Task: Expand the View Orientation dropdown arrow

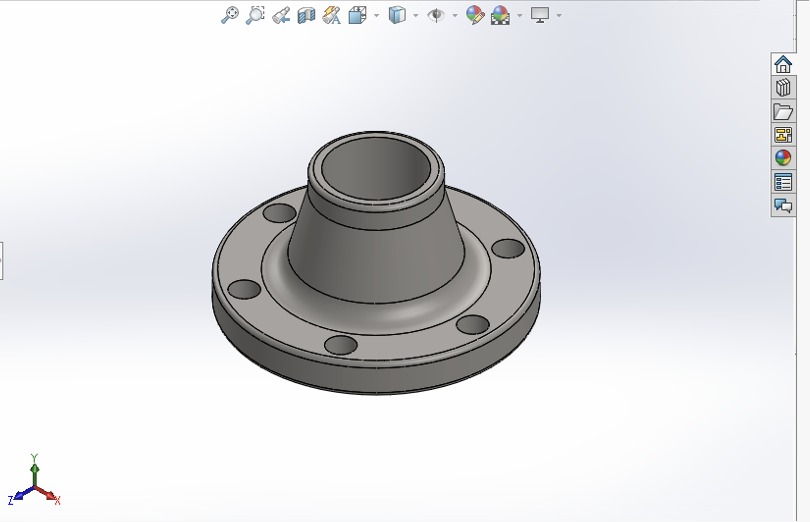Action: coord(376,16)
